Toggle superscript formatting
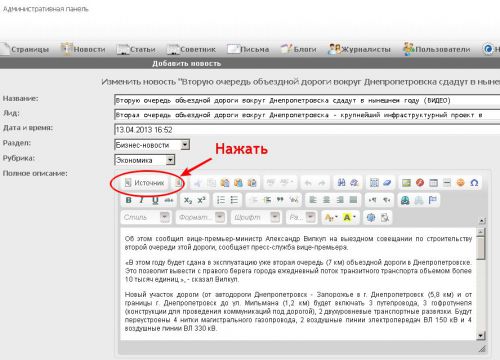 (x=201, y=200)
